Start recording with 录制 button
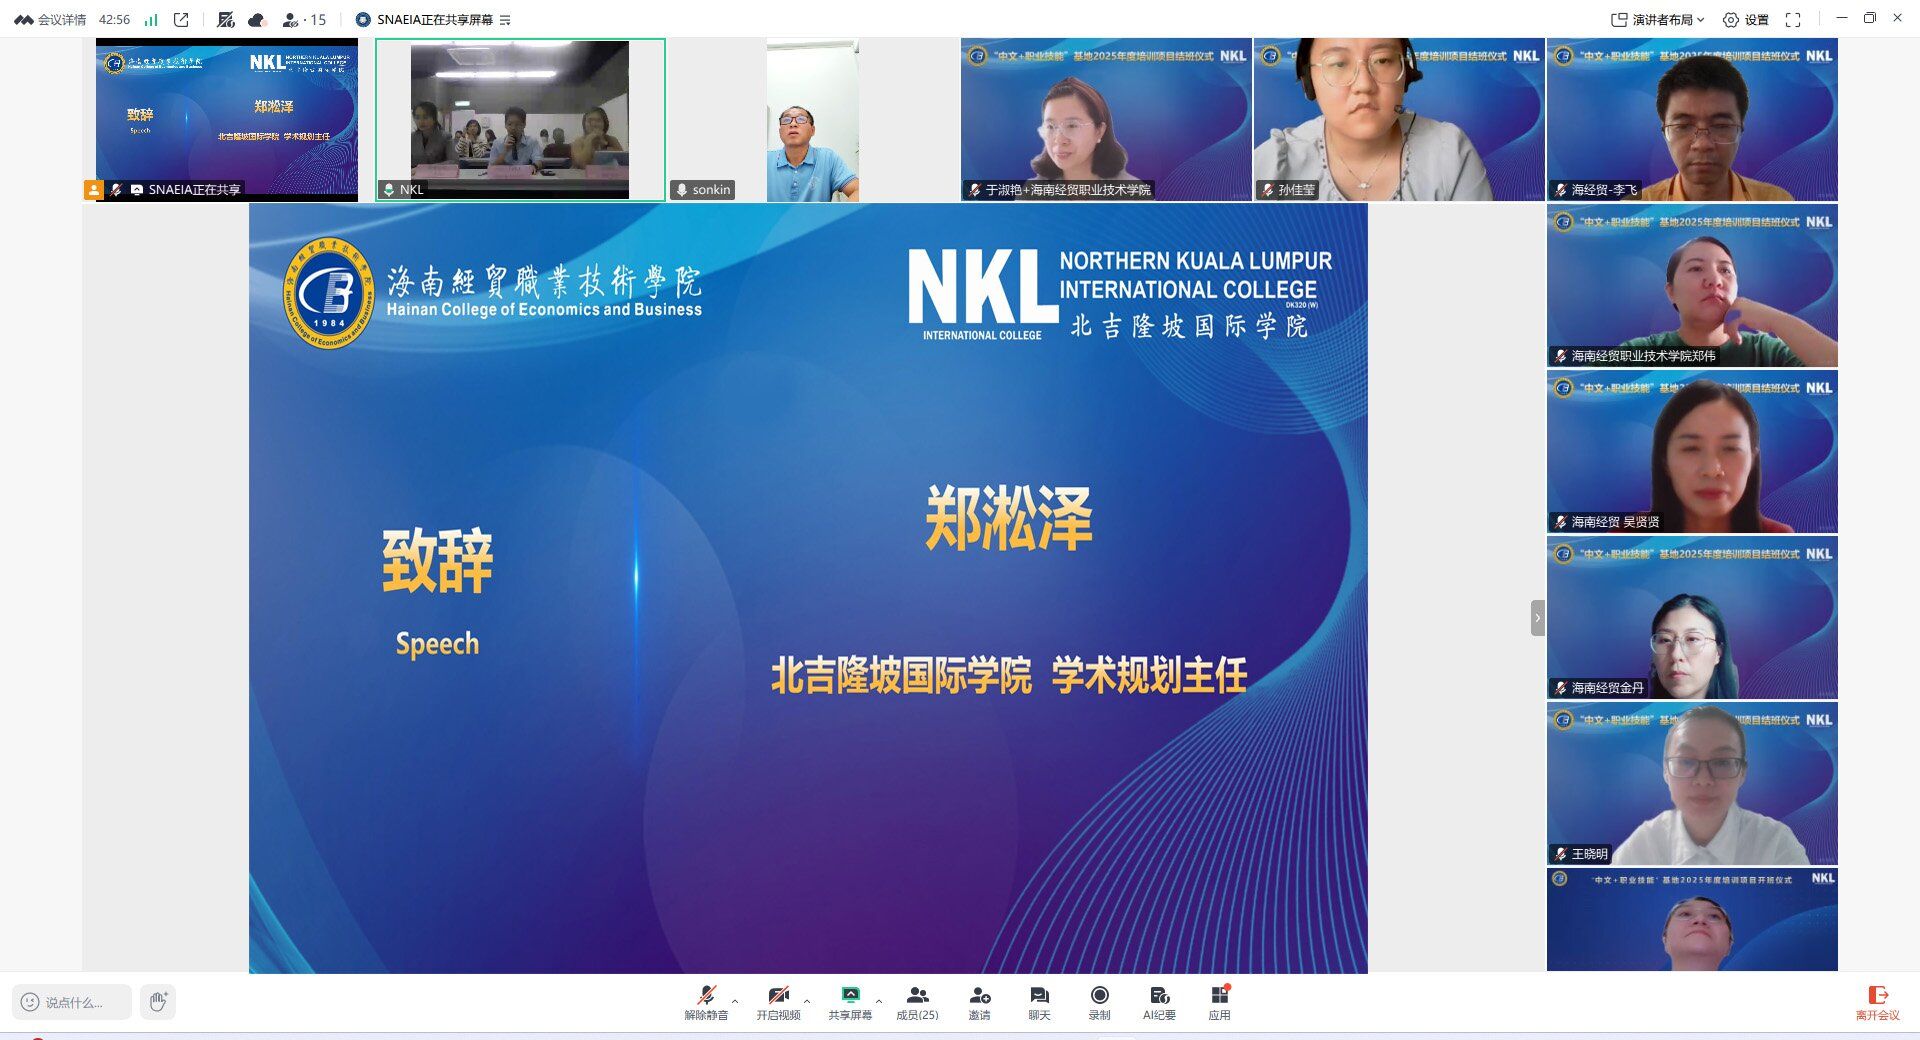The height and width of the screenshot is (1040, 1920). click(x=1099, y=1001)
